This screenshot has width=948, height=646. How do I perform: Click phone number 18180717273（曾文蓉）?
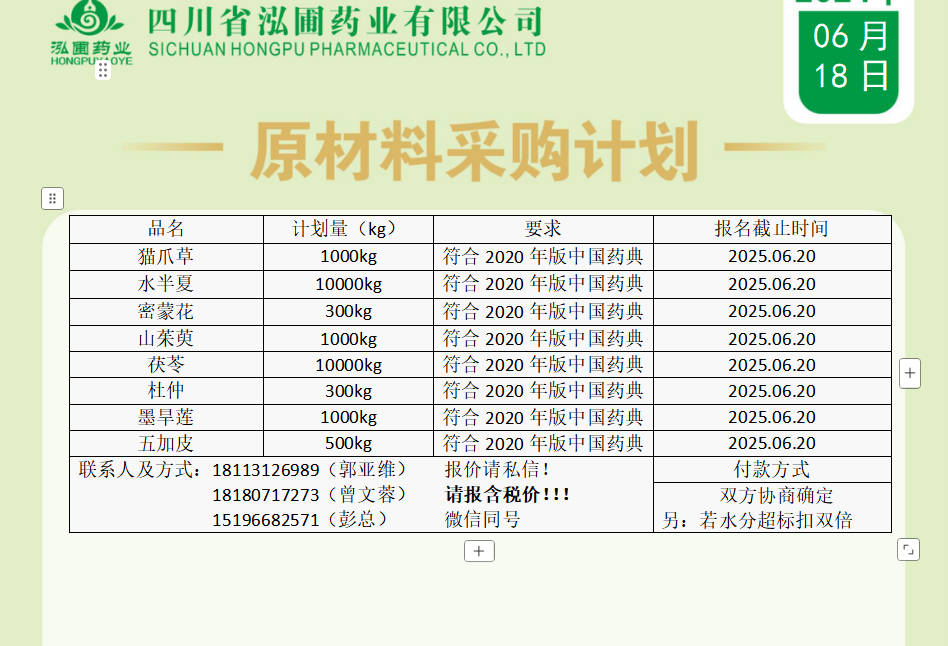[310, 495]
